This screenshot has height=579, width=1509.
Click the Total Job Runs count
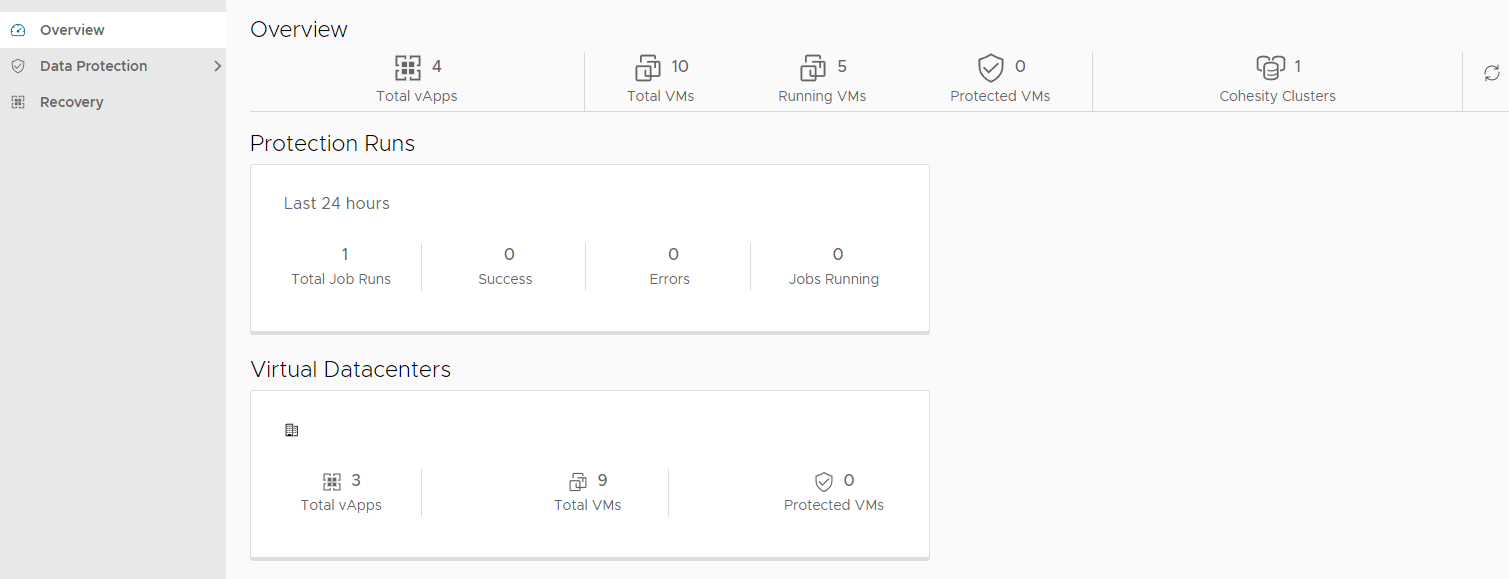point(345,255)
